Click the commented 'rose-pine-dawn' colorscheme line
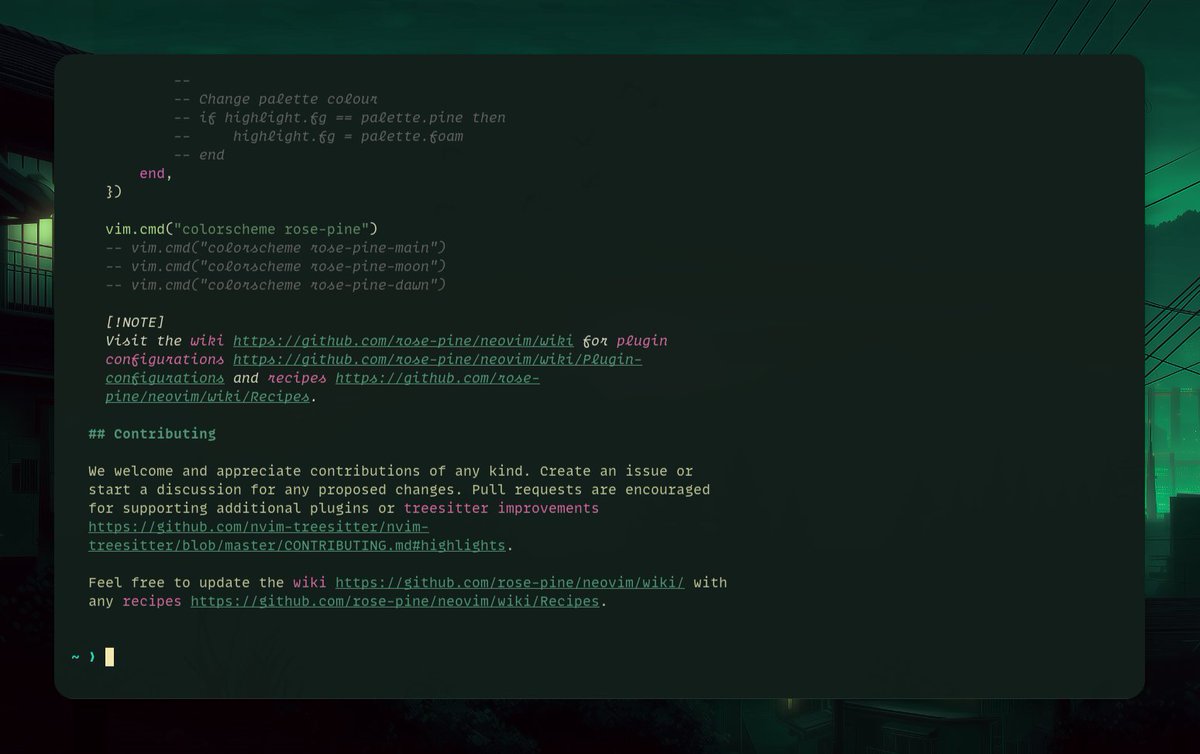Screen dimensions: 1200x754 (275, 285)
